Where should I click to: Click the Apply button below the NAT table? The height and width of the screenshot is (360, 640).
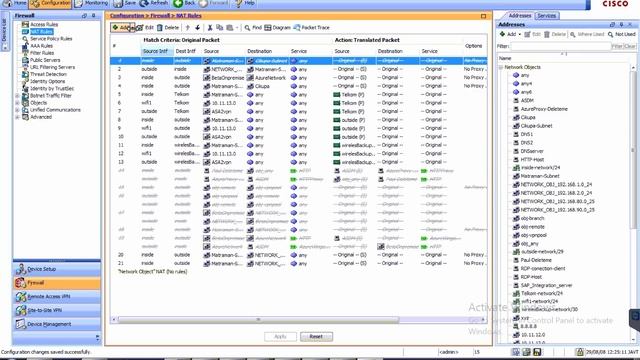click(280, 337)
